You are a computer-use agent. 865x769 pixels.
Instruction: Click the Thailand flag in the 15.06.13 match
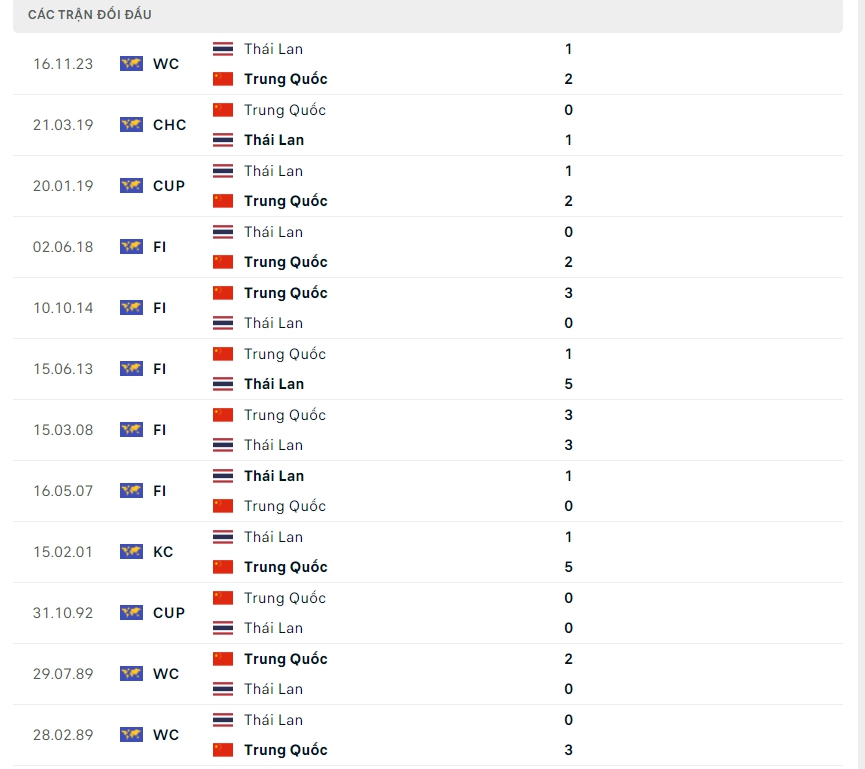pos(223,384)
